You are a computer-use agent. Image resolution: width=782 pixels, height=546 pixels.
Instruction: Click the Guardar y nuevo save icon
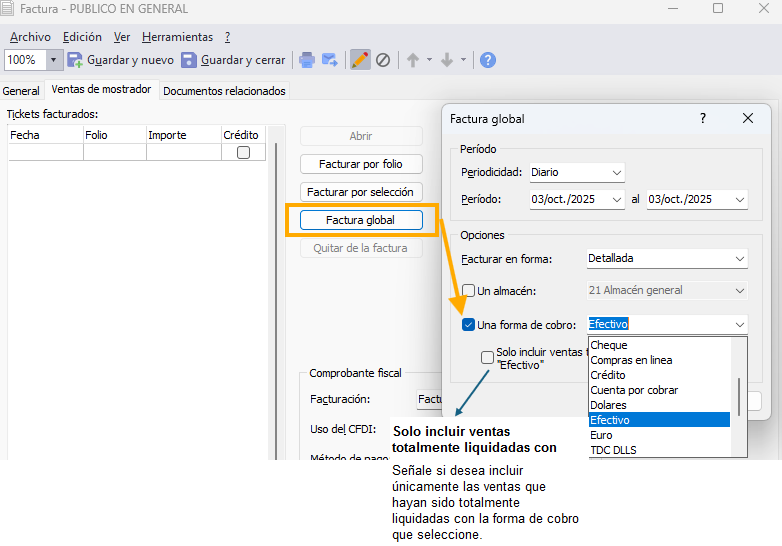pos(75,60)
